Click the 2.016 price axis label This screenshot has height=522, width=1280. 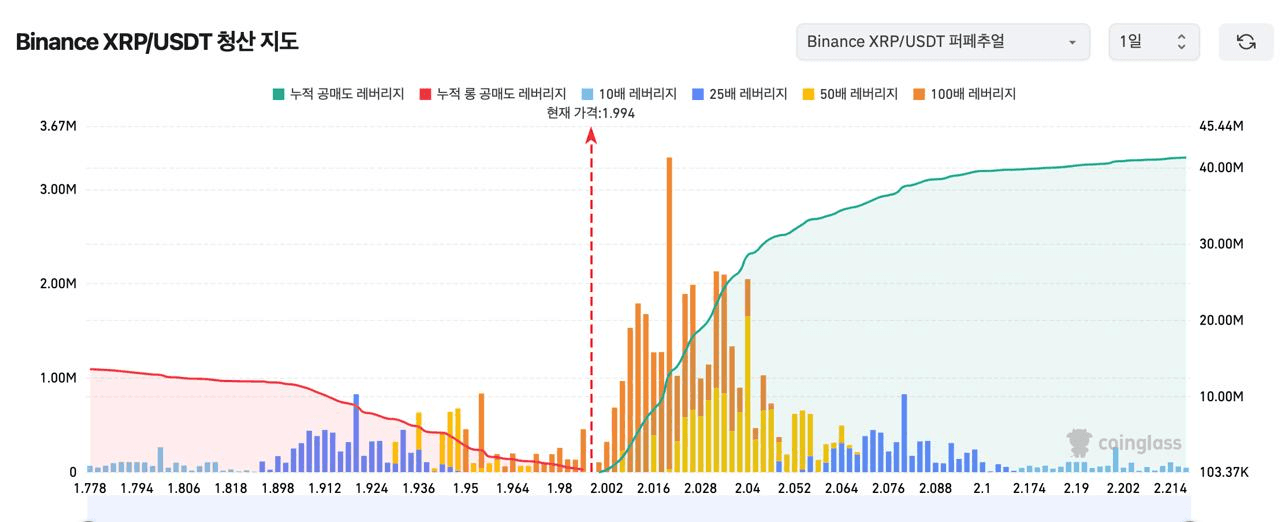[x=654, y=488]
